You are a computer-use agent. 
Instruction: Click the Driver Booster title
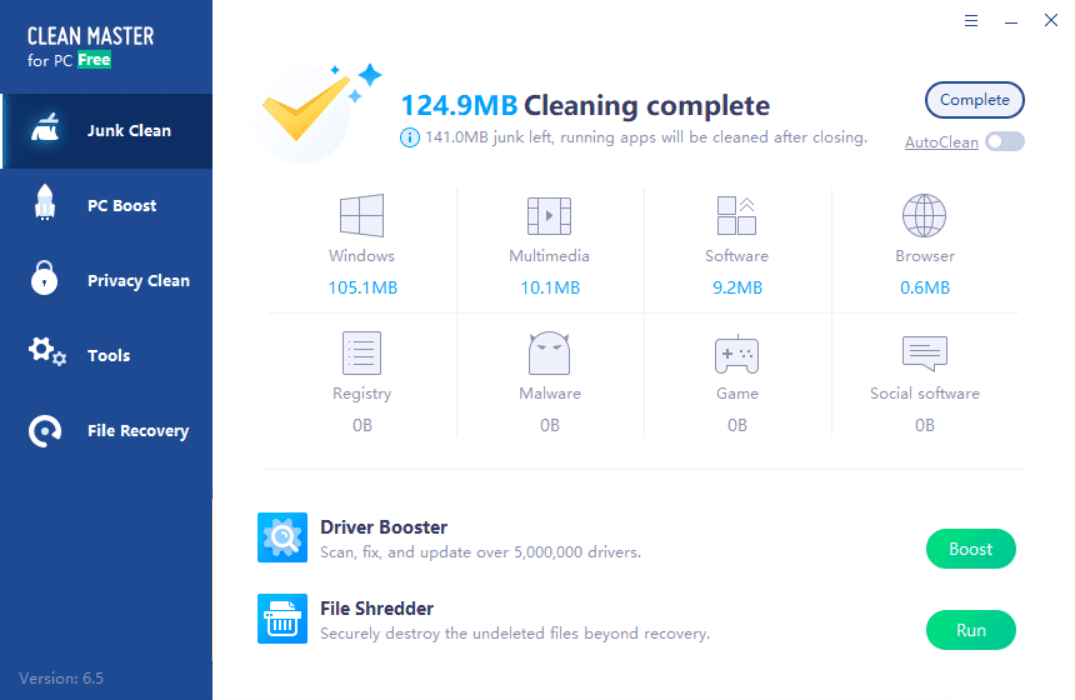(383, 527)
